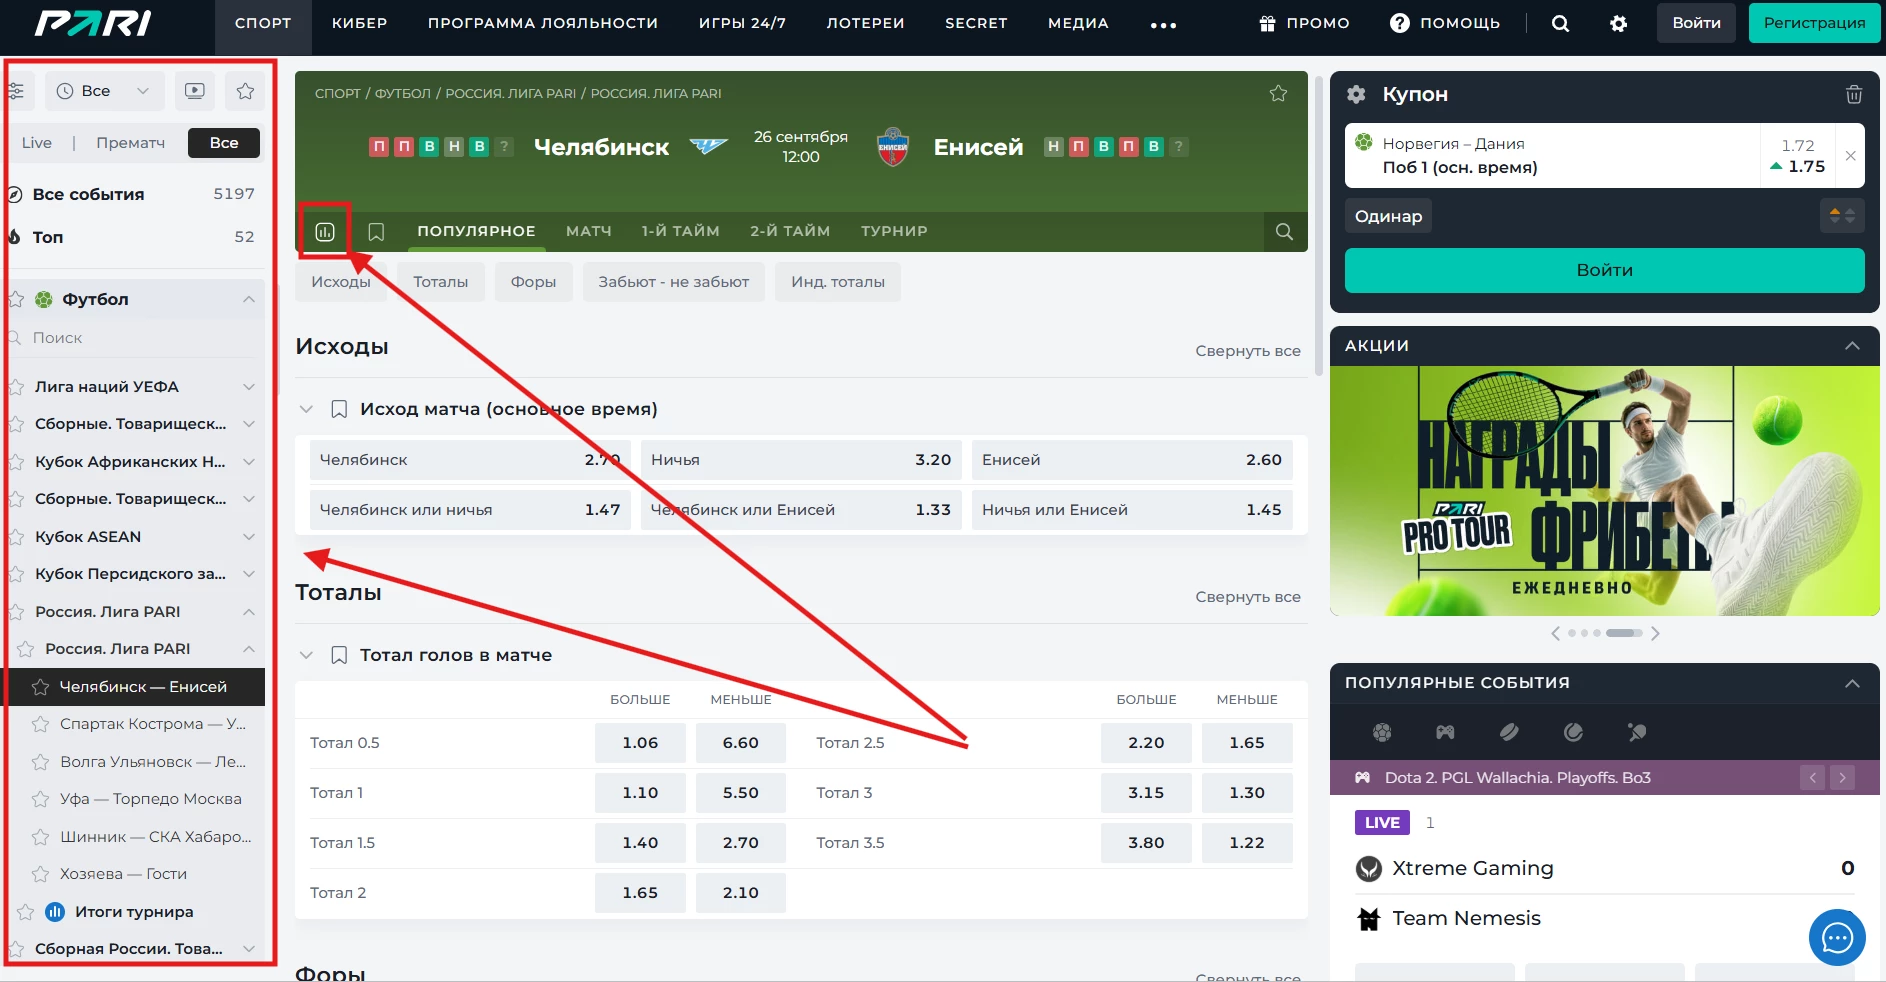
Task: Favorite the Уфа — Торпедо Москва star
Action: pyautogui.click(x=40, y=799)
